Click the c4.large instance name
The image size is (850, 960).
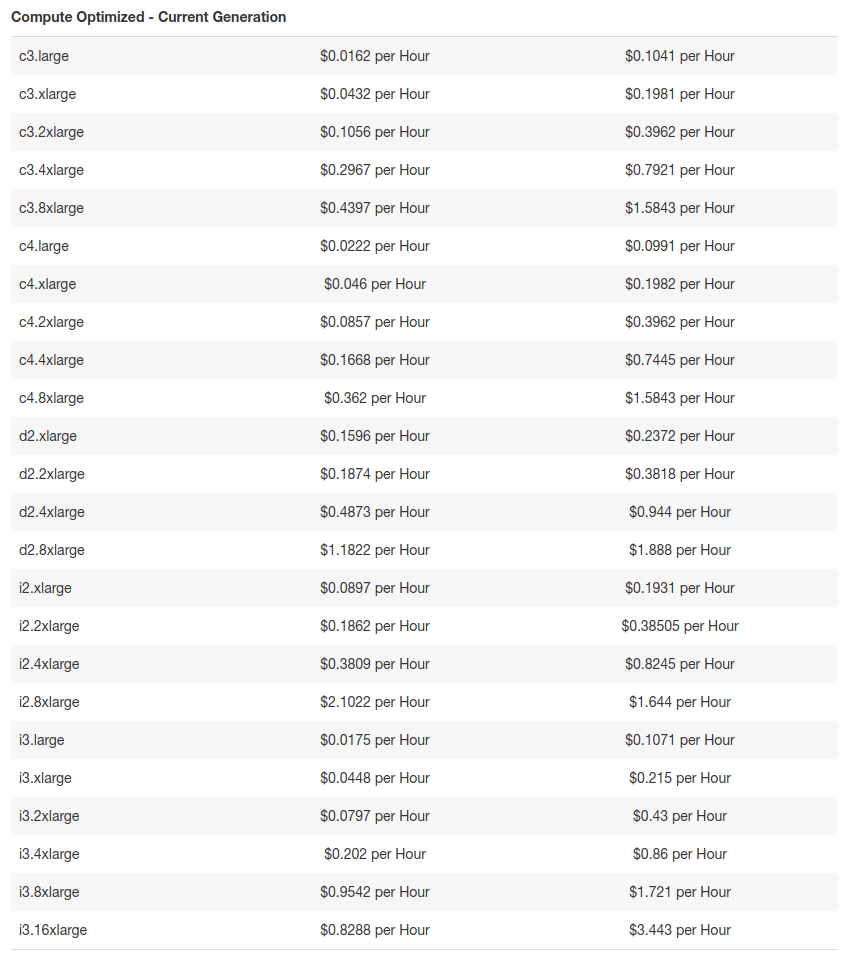tap(44, 246)
